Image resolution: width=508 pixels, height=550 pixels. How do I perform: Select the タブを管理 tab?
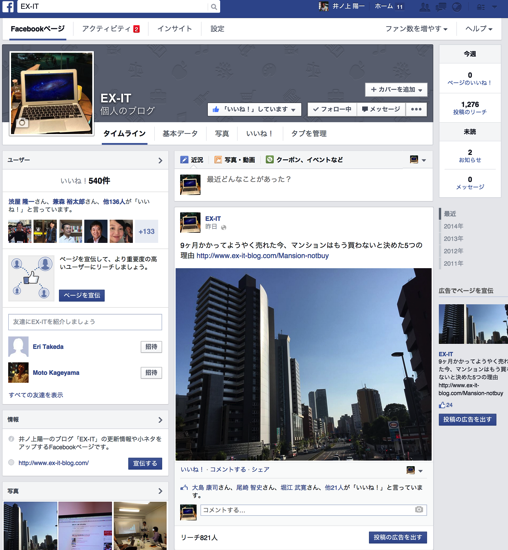(309, 134)
